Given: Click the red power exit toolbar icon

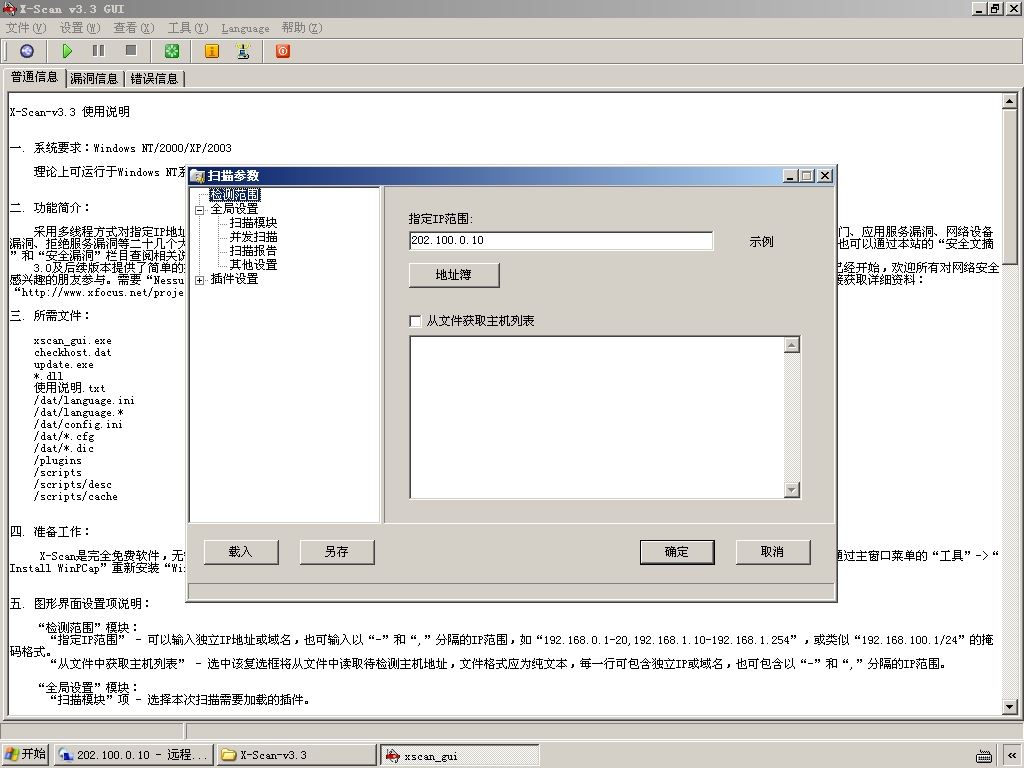Looking at the screenshot, I should (283, 51).
